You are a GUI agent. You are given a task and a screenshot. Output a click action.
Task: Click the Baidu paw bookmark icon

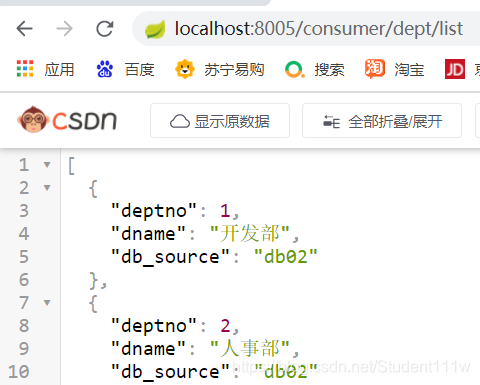pos(105,69)
